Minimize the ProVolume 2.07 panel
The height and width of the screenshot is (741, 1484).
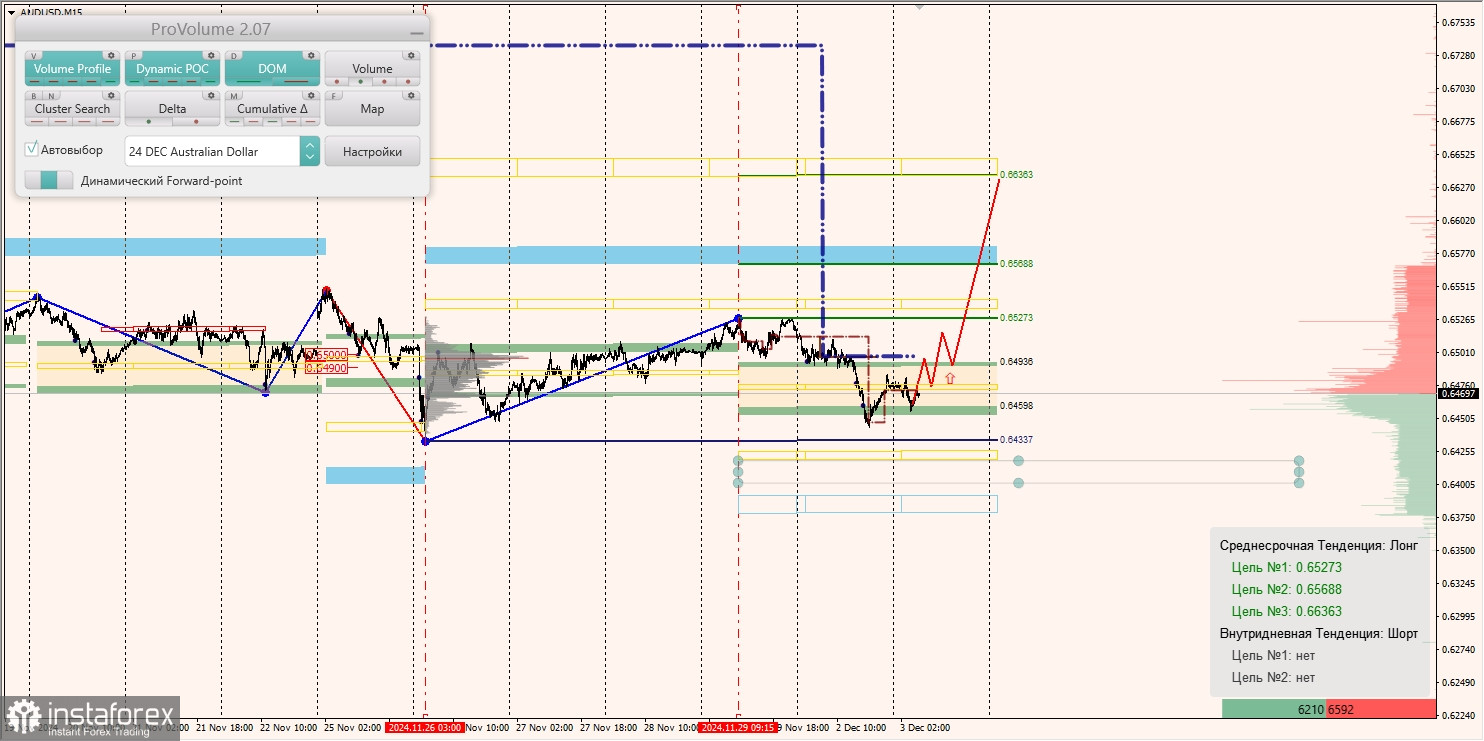[417, 33]
